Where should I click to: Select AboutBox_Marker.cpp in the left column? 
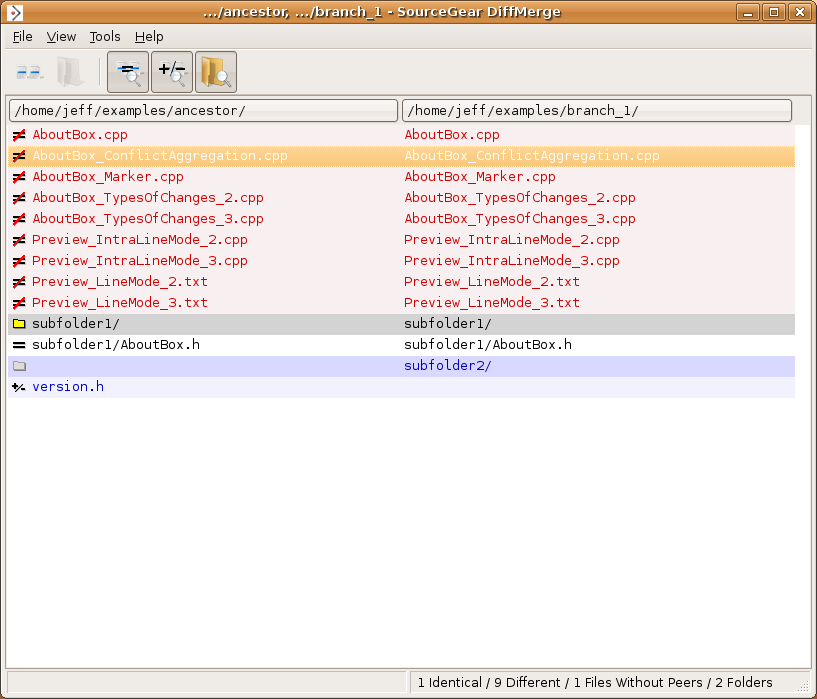pos(108,177)
